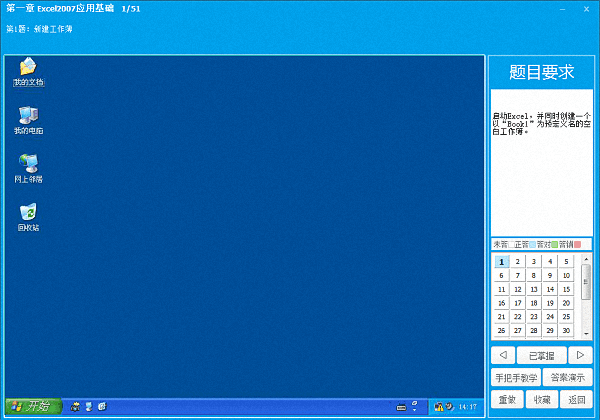Jump to question number 20
The height and width of the screenshot is (420, 600).
click(566, 303)
